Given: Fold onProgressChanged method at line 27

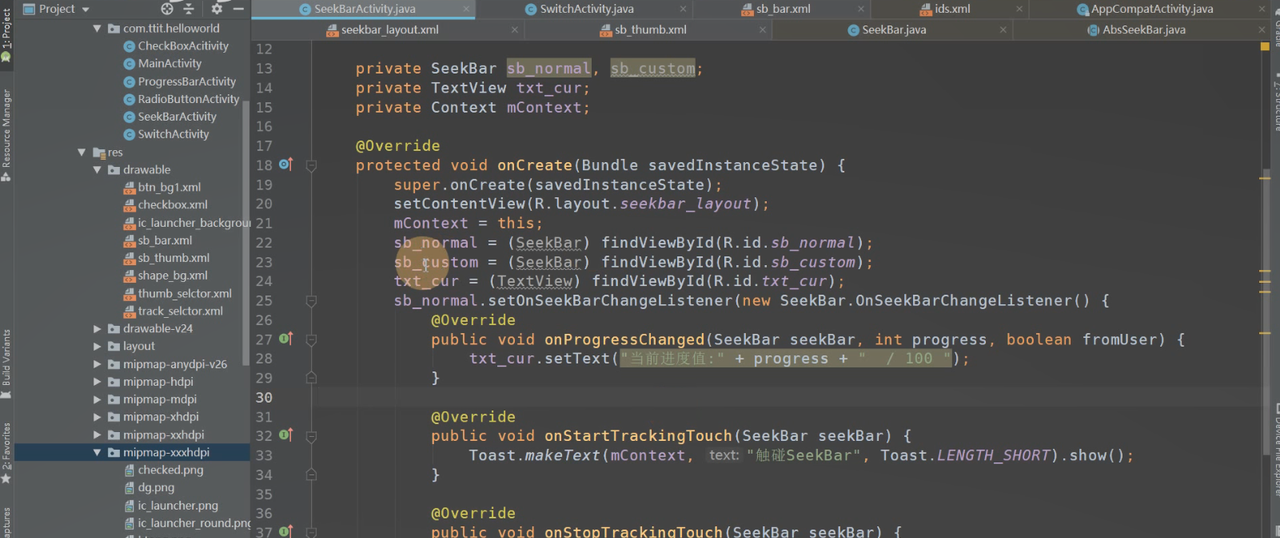Looking at the screenshot, I should click(x=311, y=340).
